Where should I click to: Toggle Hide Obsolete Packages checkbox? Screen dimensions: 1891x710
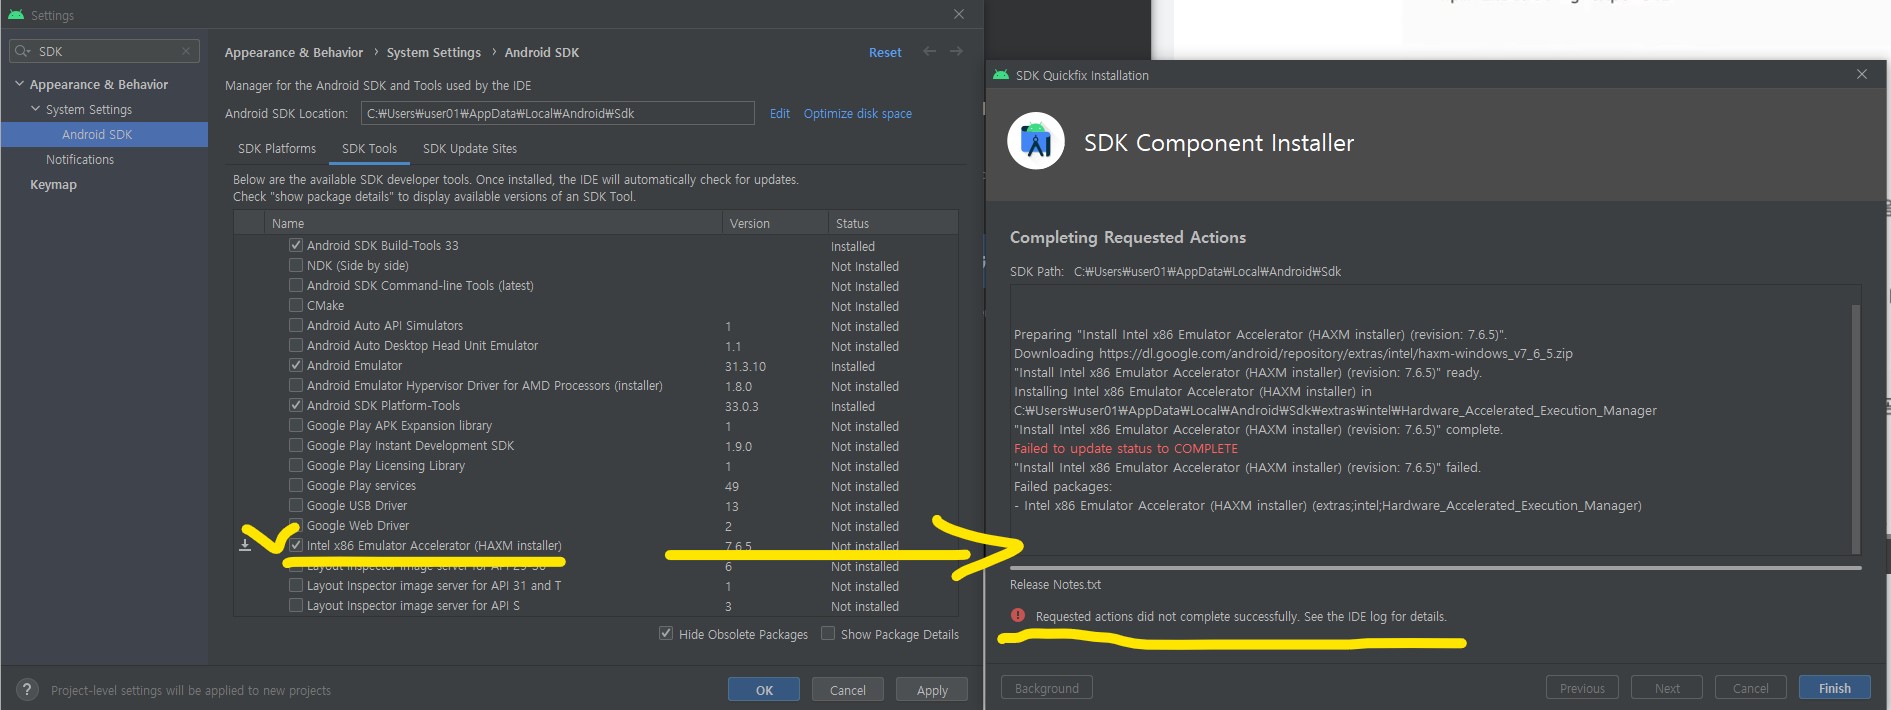(666, 633)
